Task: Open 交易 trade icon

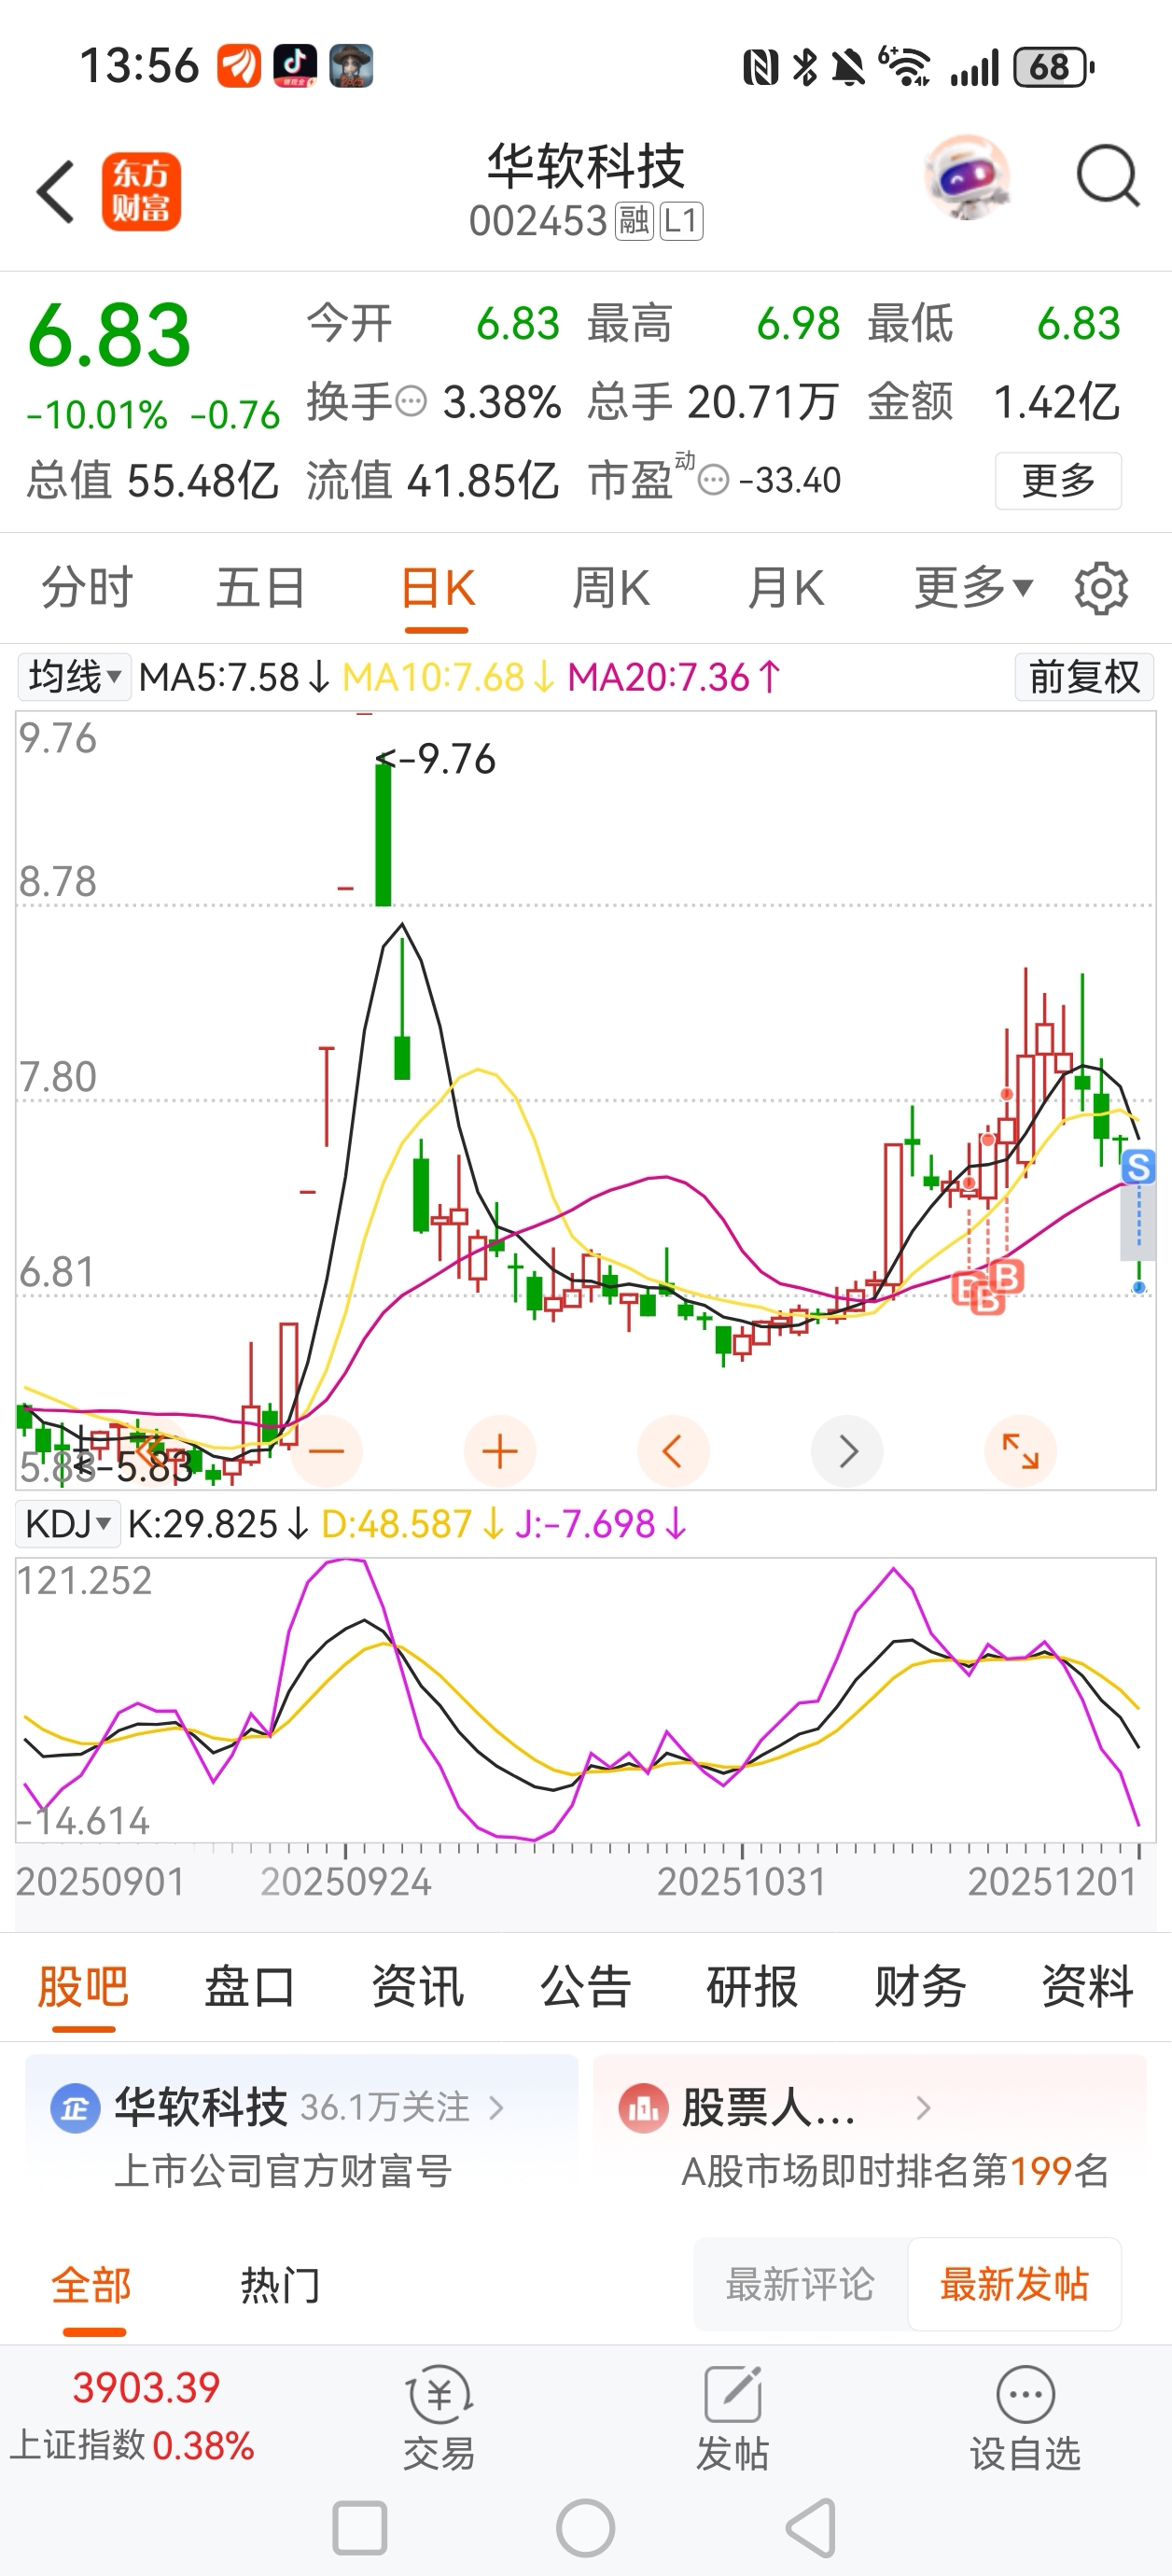Action: pyautogui.click(x=439, y=2418)
